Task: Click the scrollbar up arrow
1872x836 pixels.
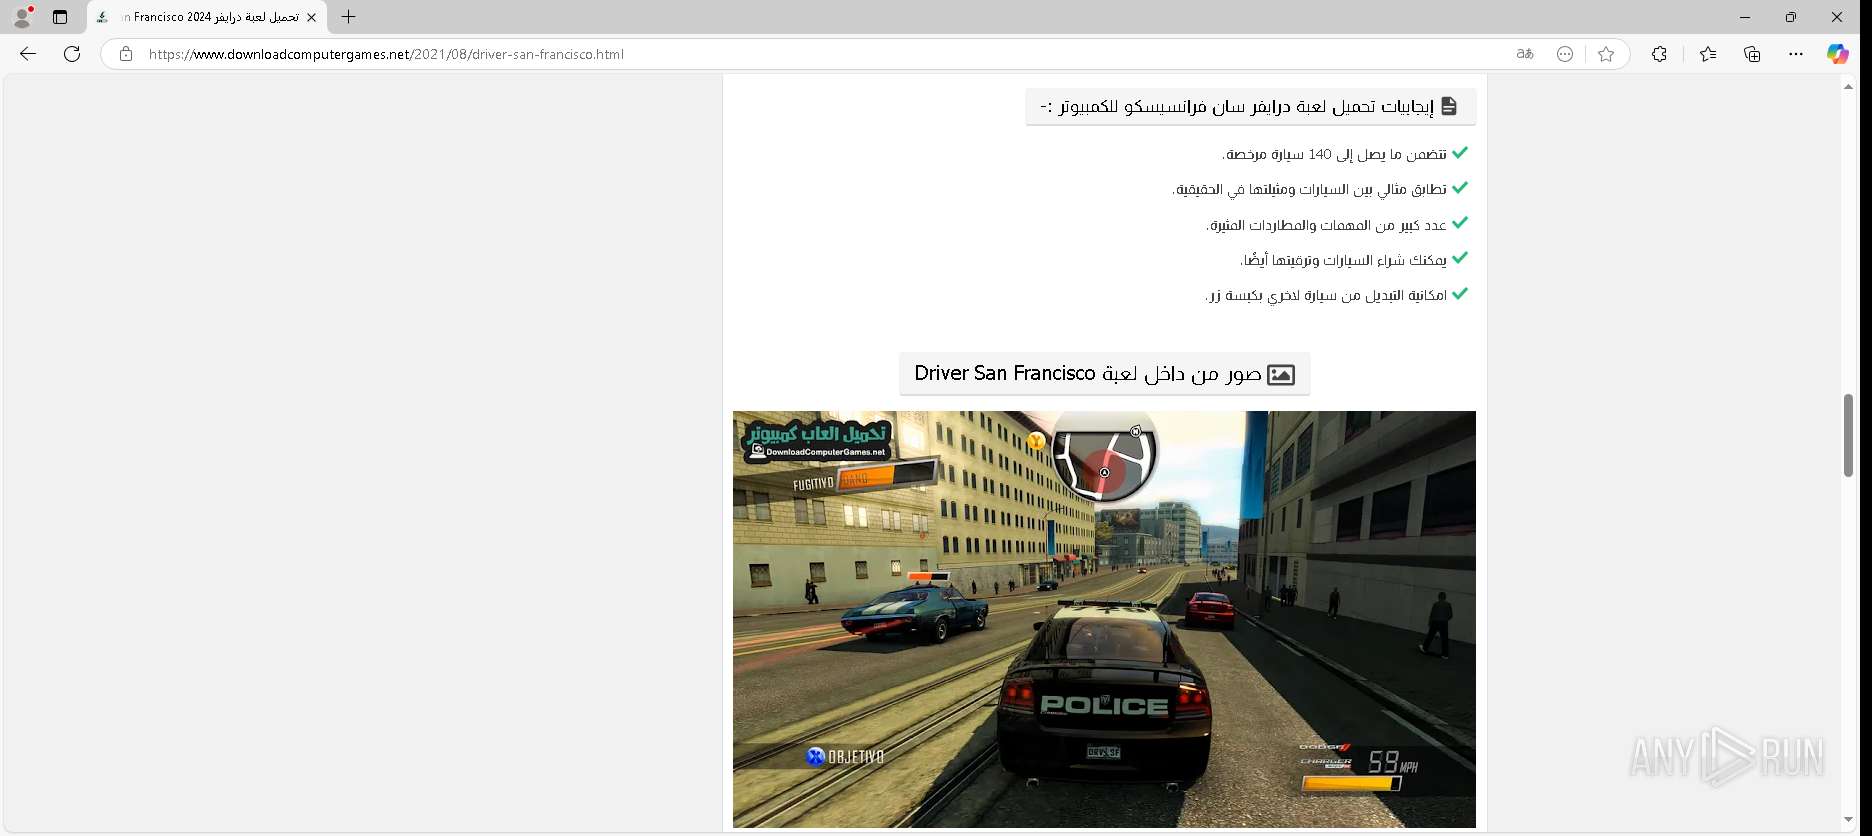Action: pos(1848,87)
